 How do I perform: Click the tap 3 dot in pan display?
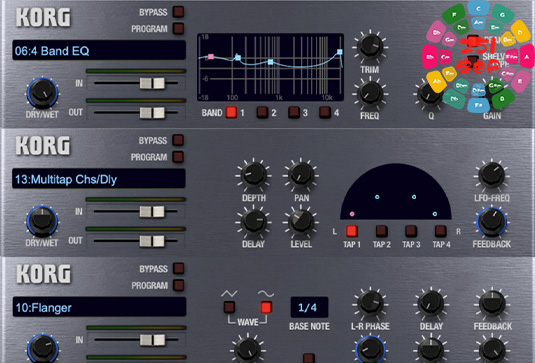click(x=414, y=197)
